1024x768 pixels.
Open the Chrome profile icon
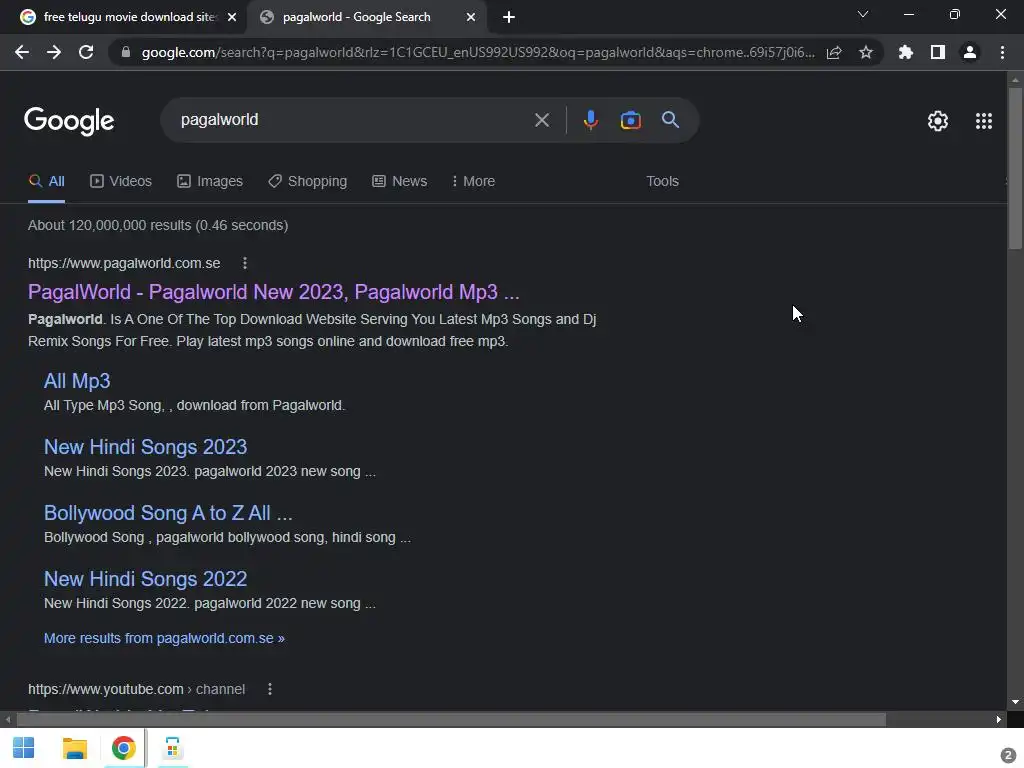[970, 52]
